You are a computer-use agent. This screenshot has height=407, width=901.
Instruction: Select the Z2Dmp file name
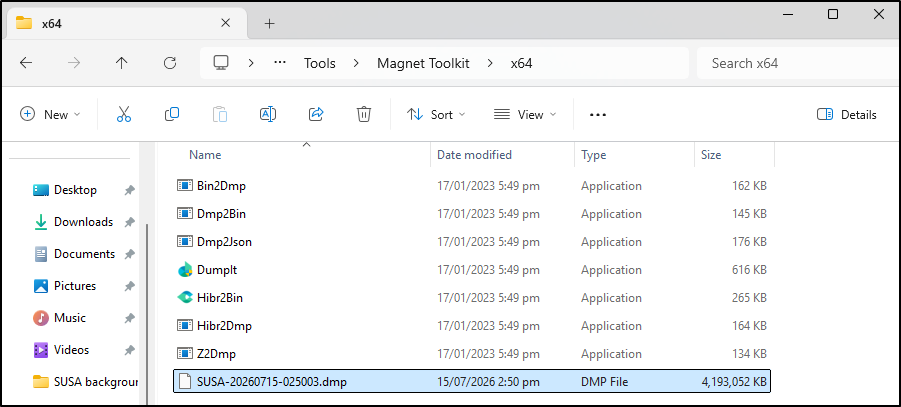[216, 354]
